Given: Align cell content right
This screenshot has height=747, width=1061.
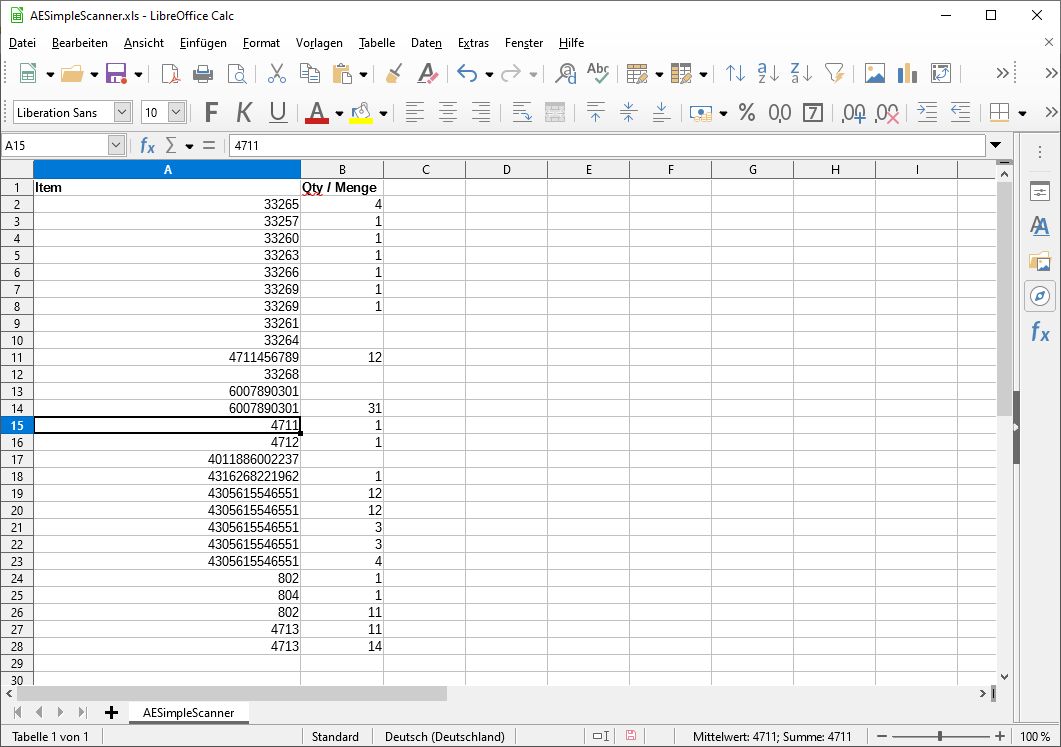Looking at the screenshot, I should (x=481, y=112).
